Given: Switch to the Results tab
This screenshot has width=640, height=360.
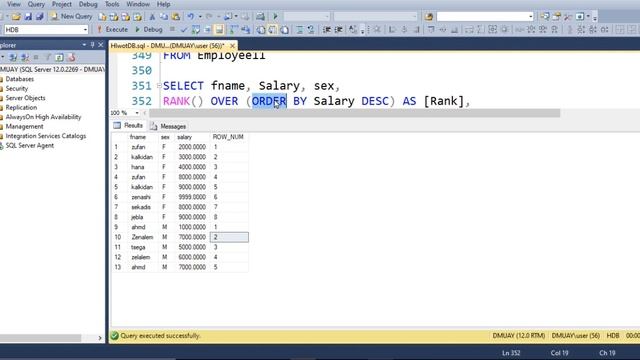Looking at the screenshot, I should pos(128,126).
